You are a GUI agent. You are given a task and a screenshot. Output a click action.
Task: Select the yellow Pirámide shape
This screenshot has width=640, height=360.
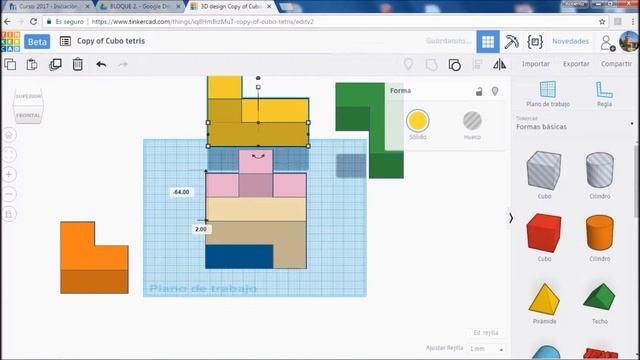coord(544,299)
